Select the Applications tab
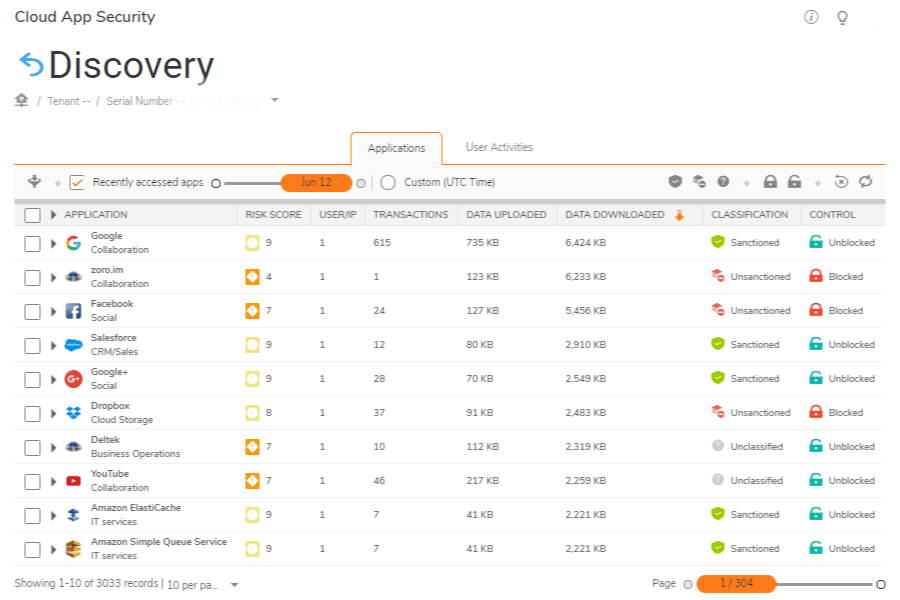The image size is (900, 600). click(x=396, y=149)
